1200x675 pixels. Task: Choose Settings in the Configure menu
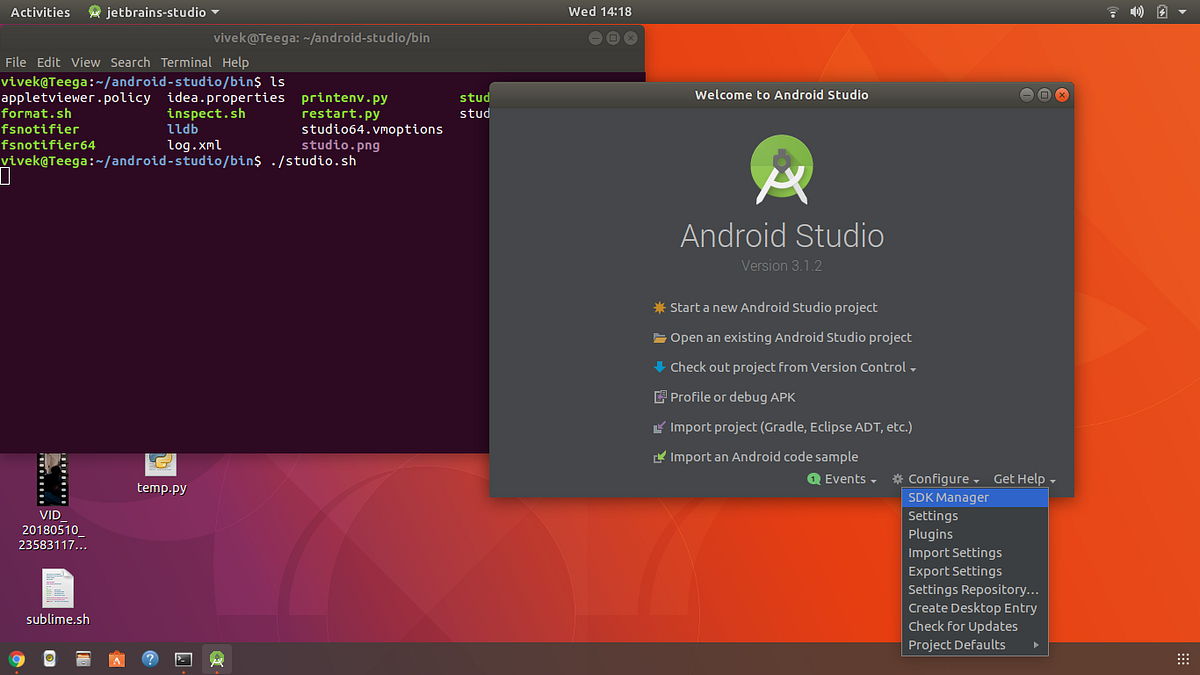975,516
